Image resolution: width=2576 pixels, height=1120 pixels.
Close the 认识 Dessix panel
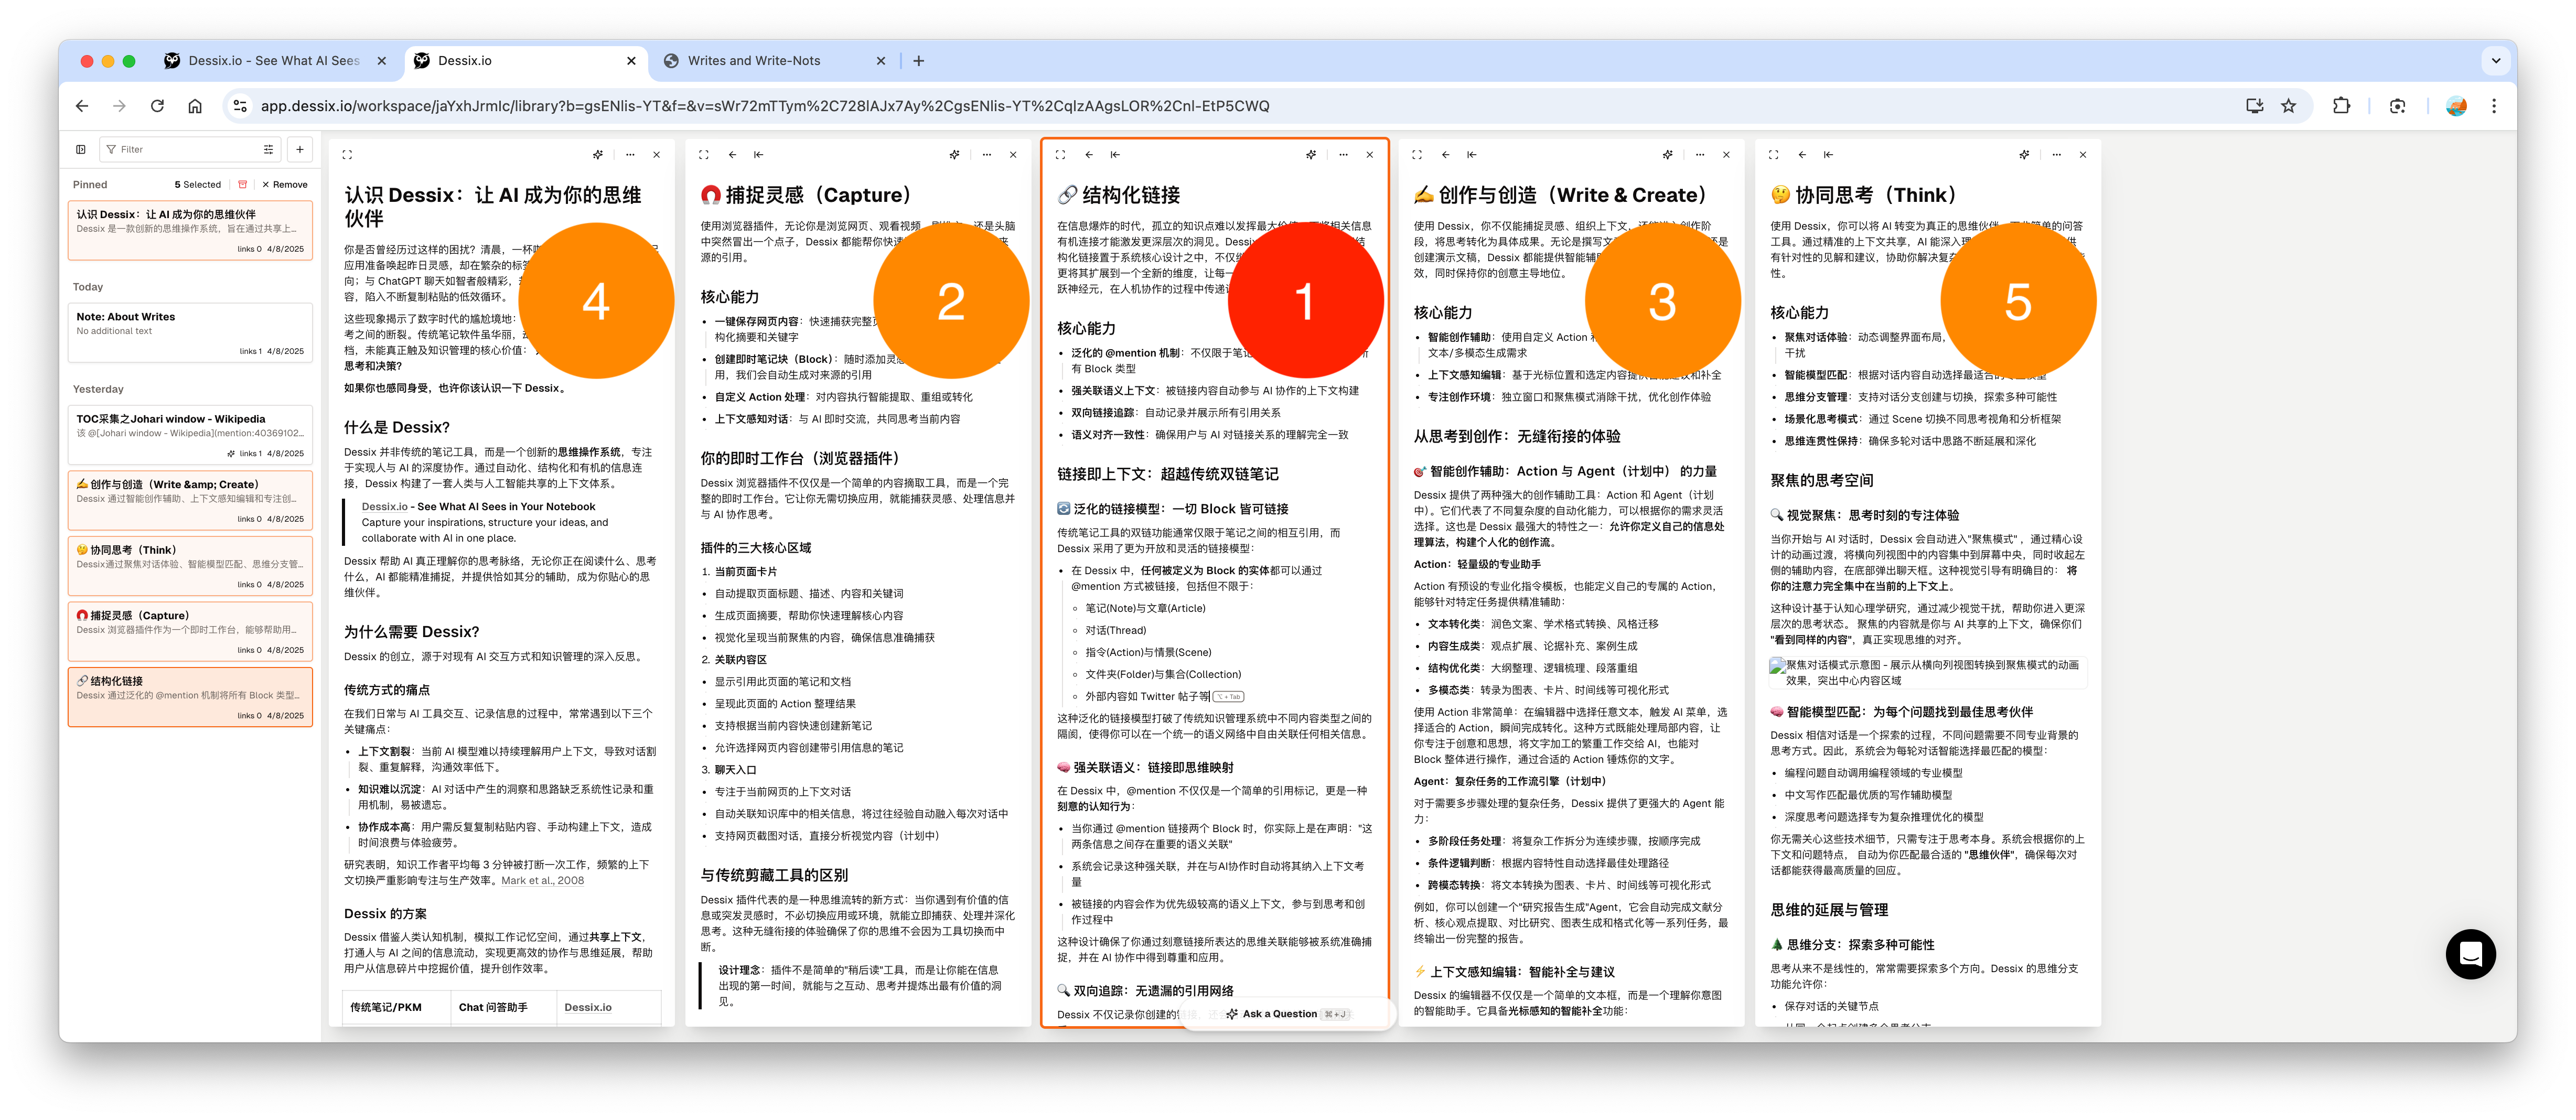click(x=657, y=154)
